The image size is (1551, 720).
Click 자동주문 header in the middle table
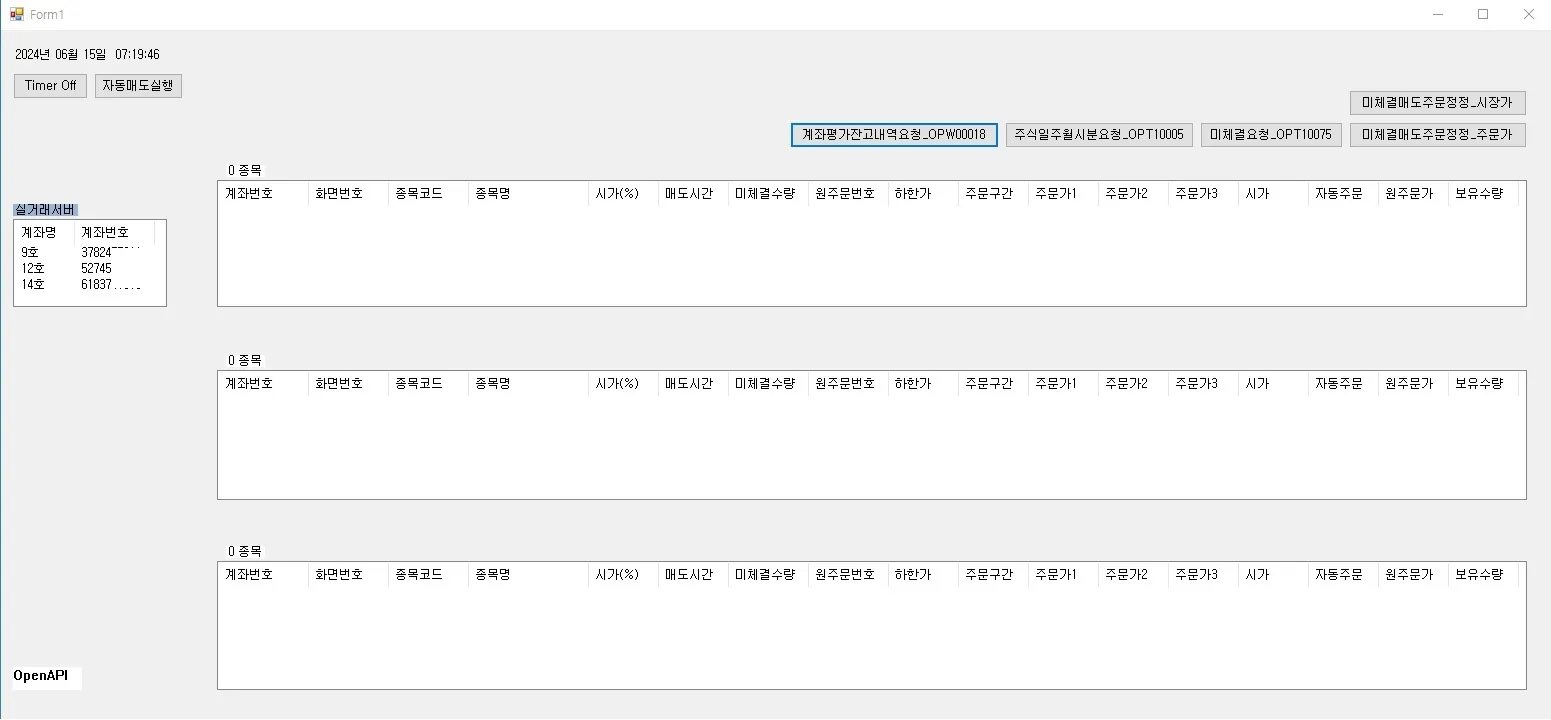coord(1343,384)
